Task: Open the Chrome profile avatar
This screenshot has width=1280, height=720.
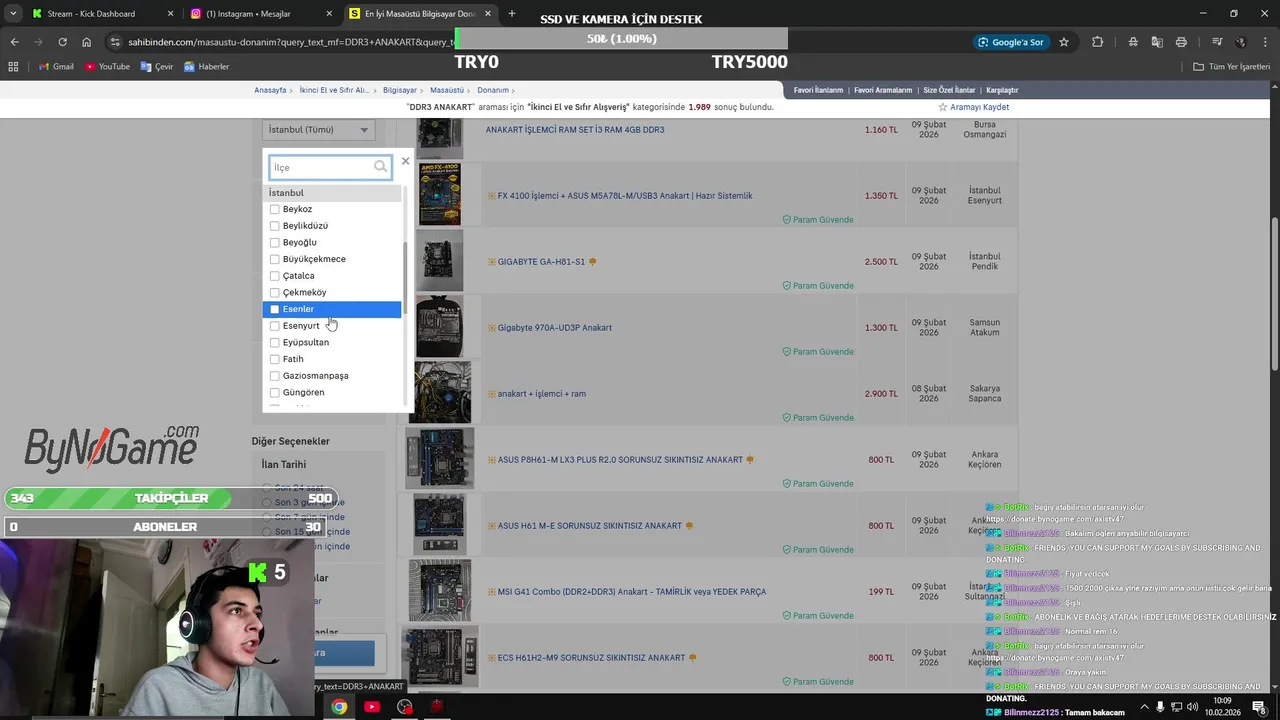Action: 1241,42
